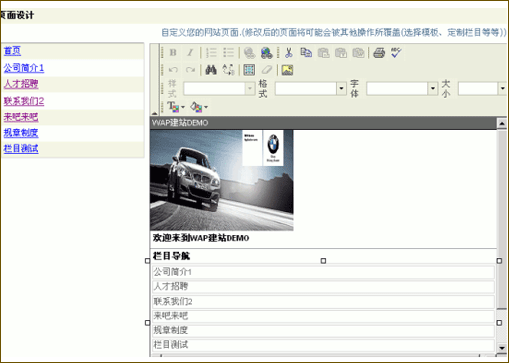Insert a bulleted list
This screenshot has width=509, height=363.
[x=229, y=53]
